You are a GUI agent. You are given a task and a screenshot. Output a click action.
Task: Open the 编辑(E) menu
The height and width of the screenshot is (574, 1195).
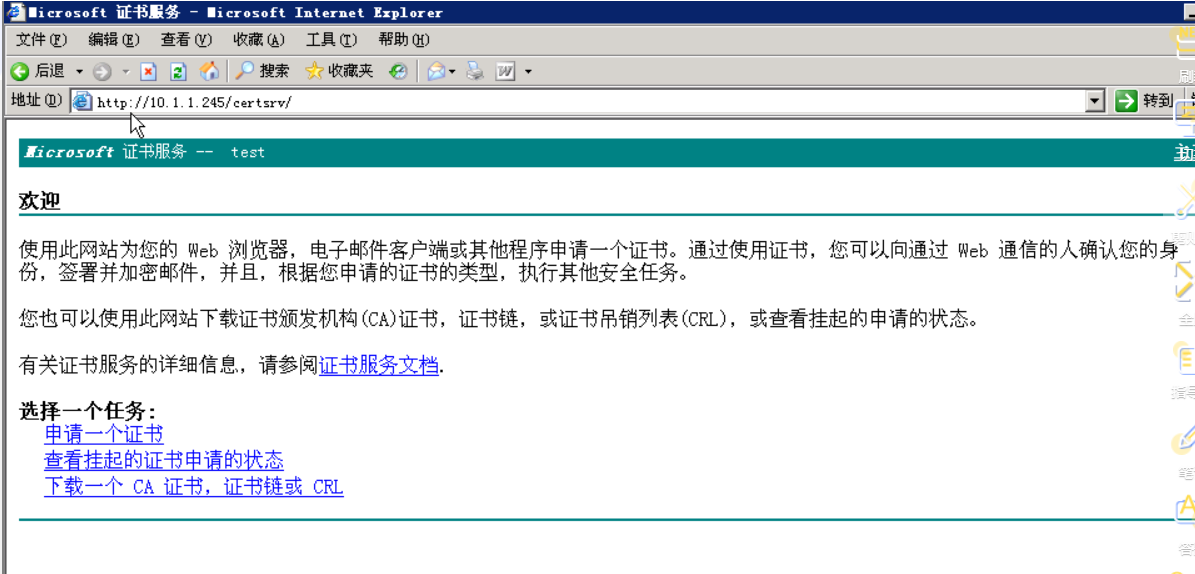[x=114, y=40]
